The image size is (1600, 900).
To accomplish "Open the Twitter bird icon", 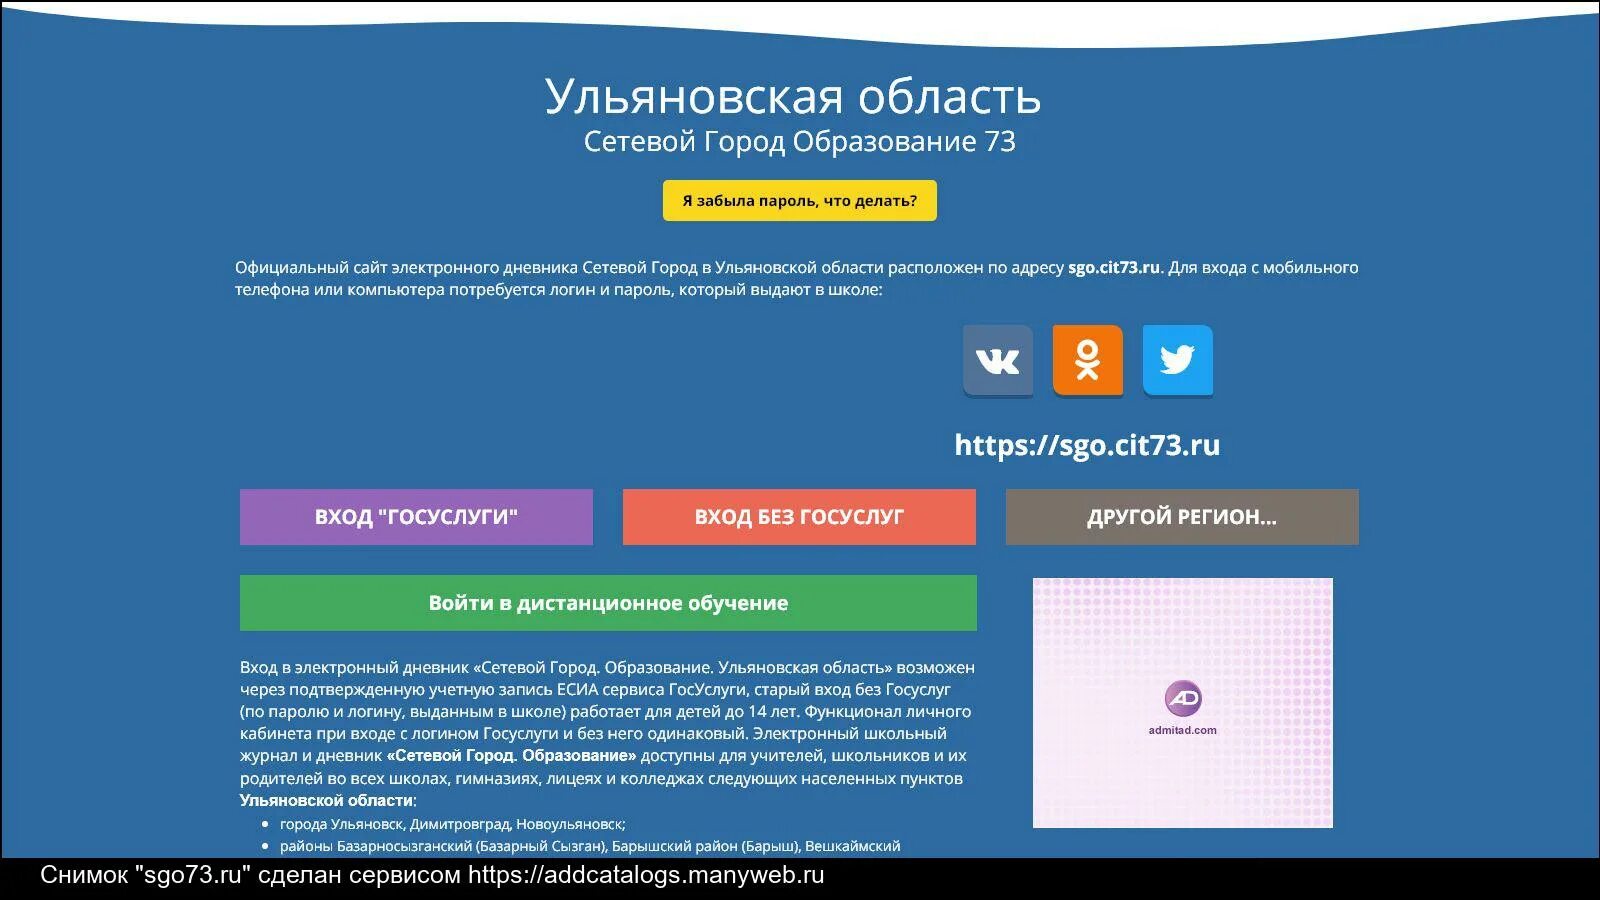I will (1177, 361).
